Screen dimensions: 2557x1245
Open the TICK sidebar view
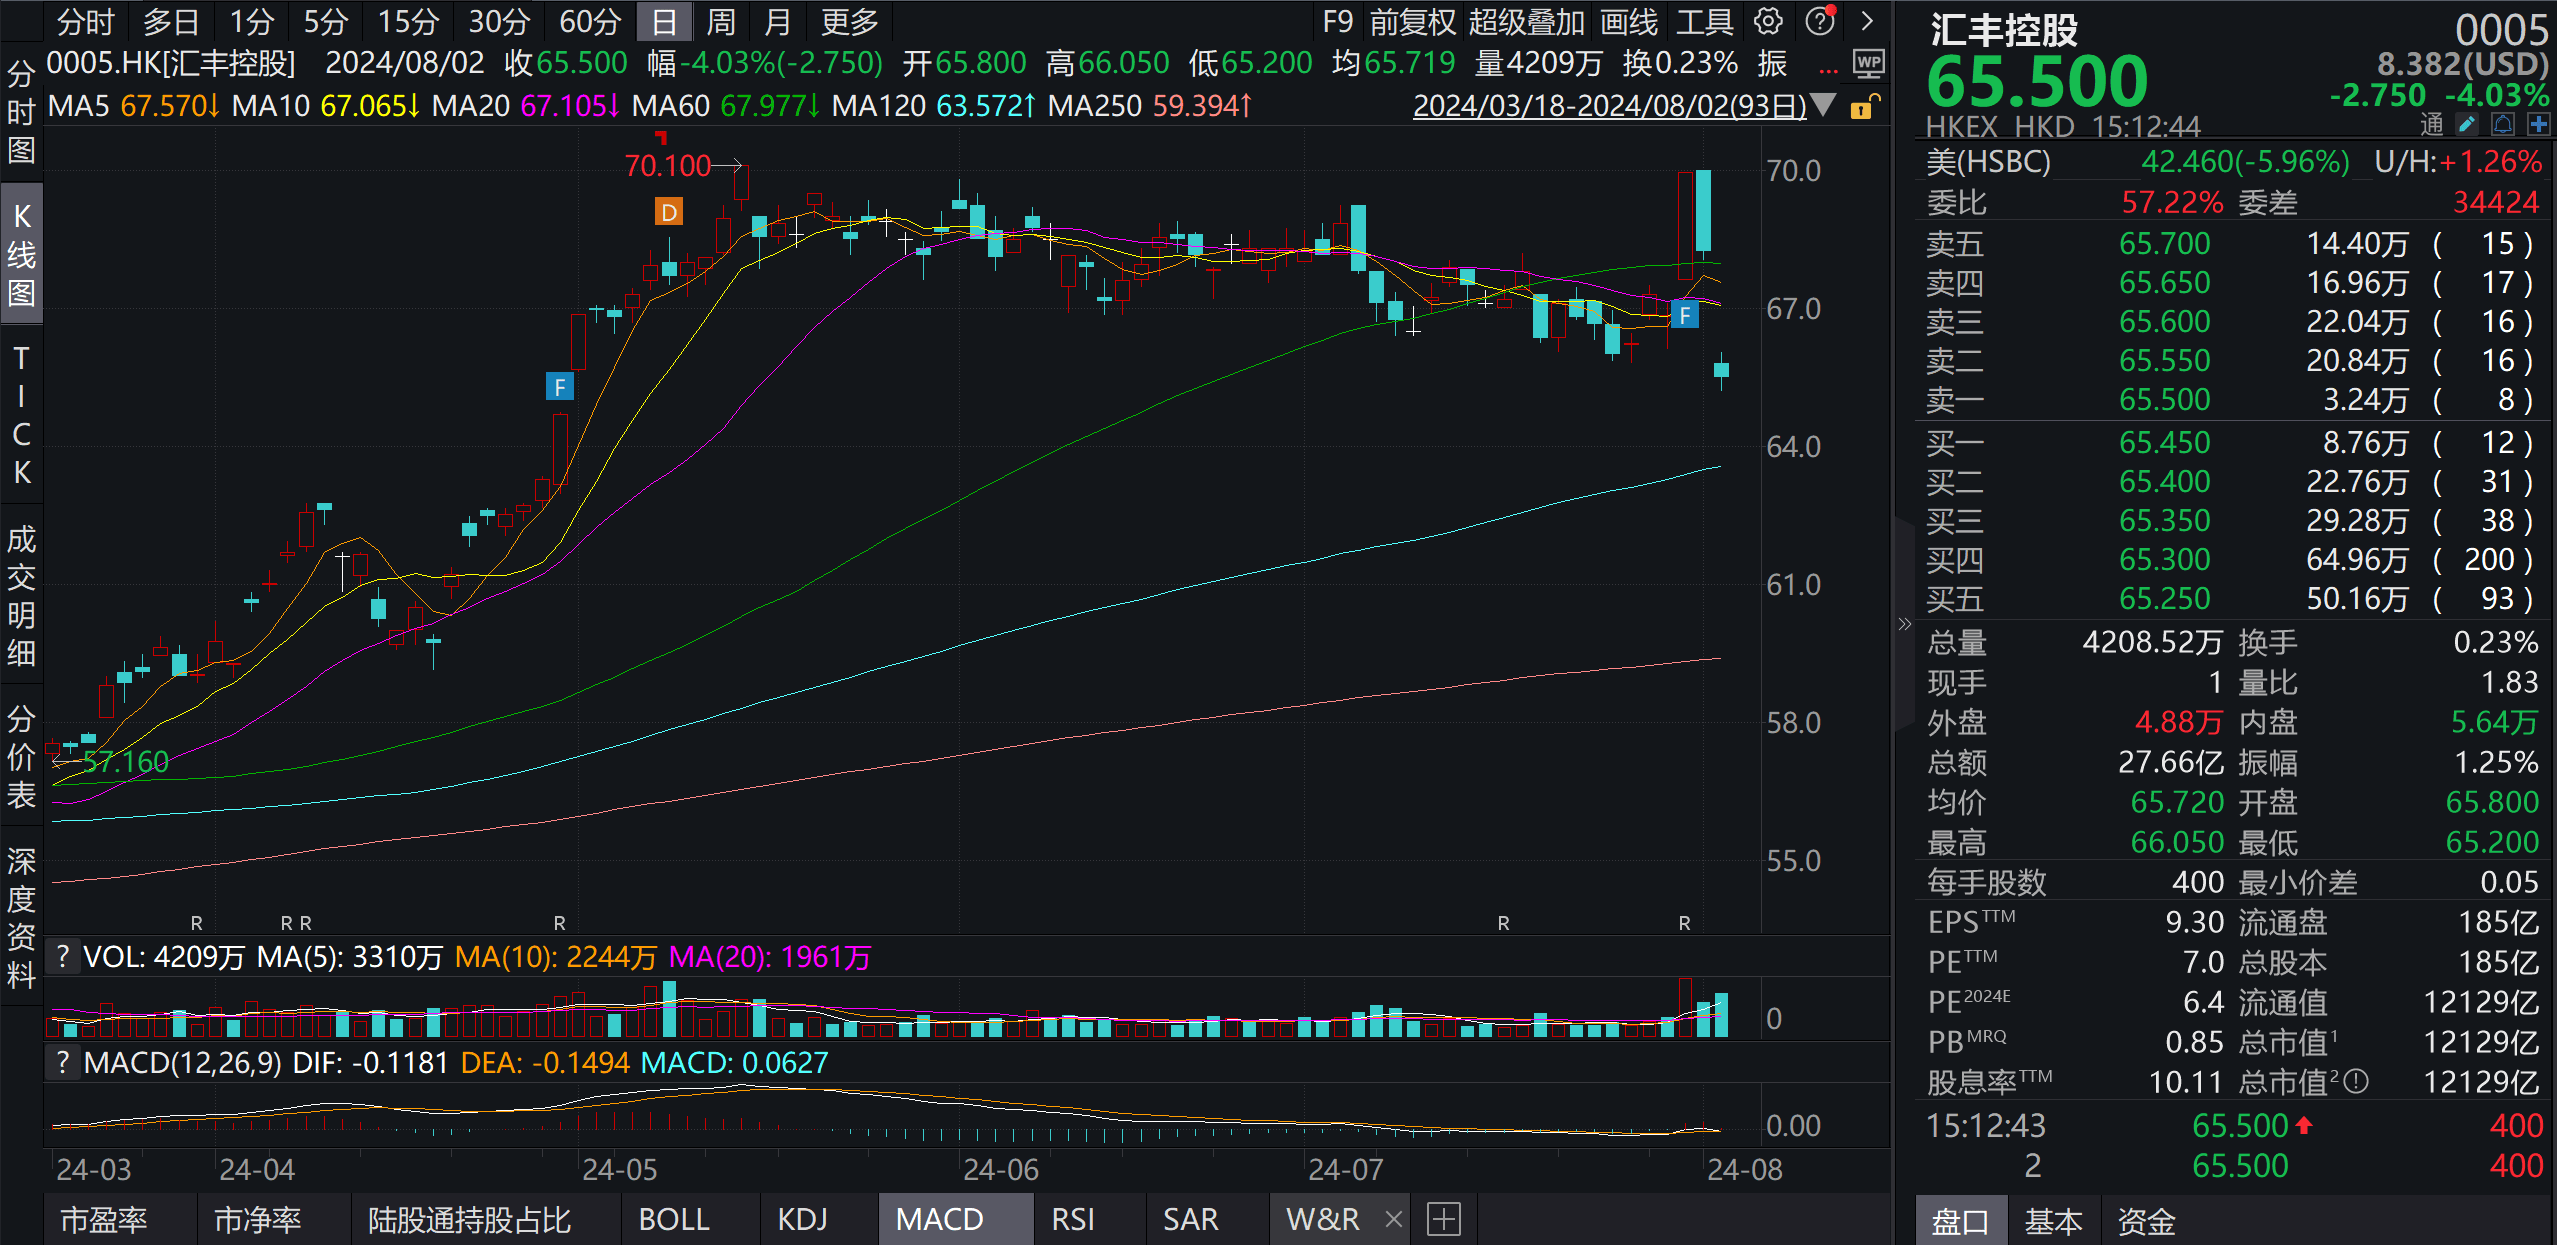[x=21, y=415]
